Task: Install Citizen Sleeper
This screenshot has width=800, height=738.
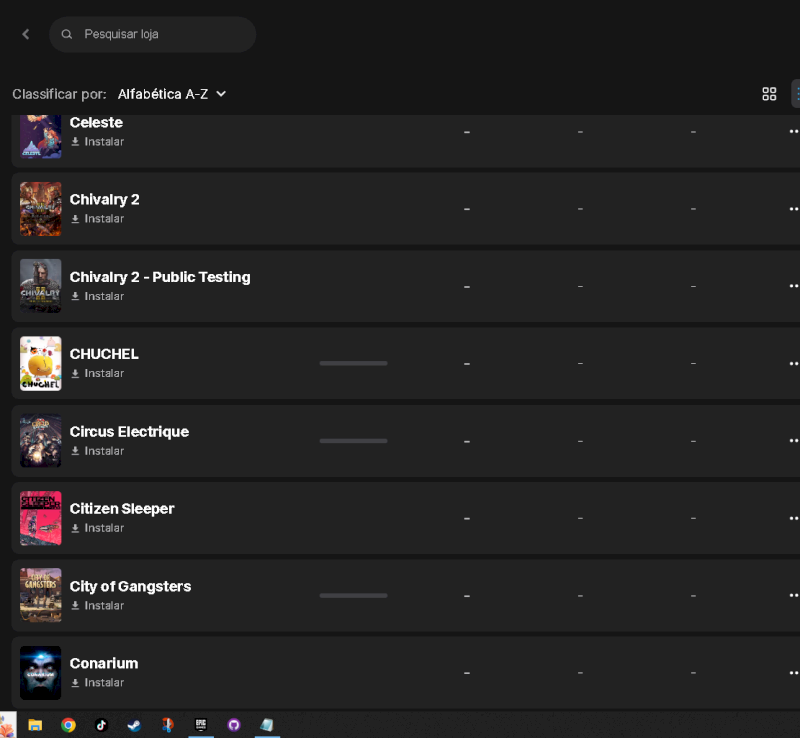Action: (x=97, y=528)
